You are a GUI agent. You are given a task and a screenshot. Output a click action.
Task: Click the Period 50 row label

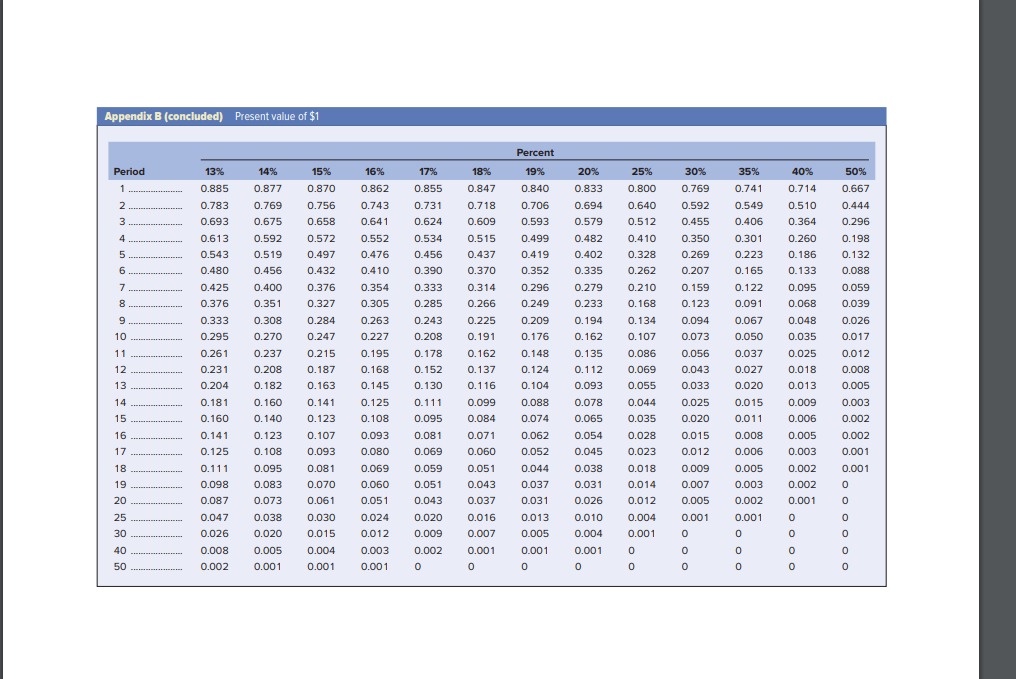click(121, 567)
